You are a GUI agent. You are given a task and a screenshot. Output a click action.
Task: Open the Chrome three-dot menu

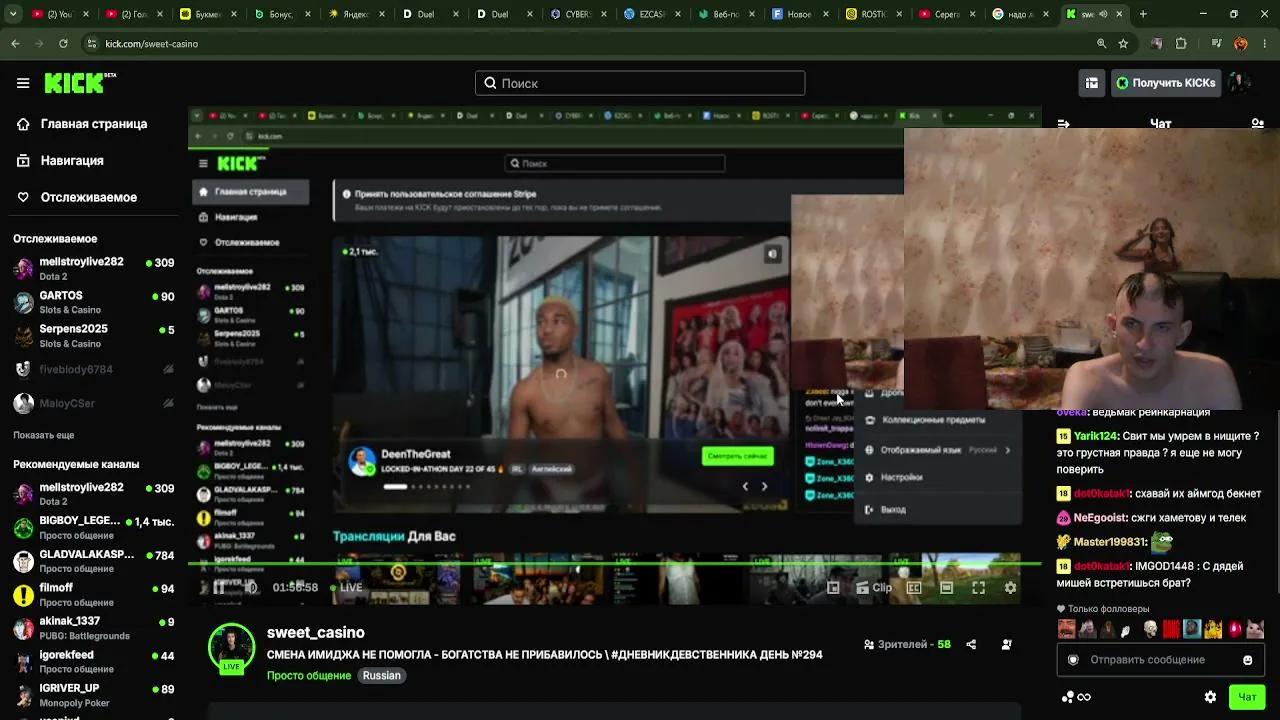[1265, 44]
